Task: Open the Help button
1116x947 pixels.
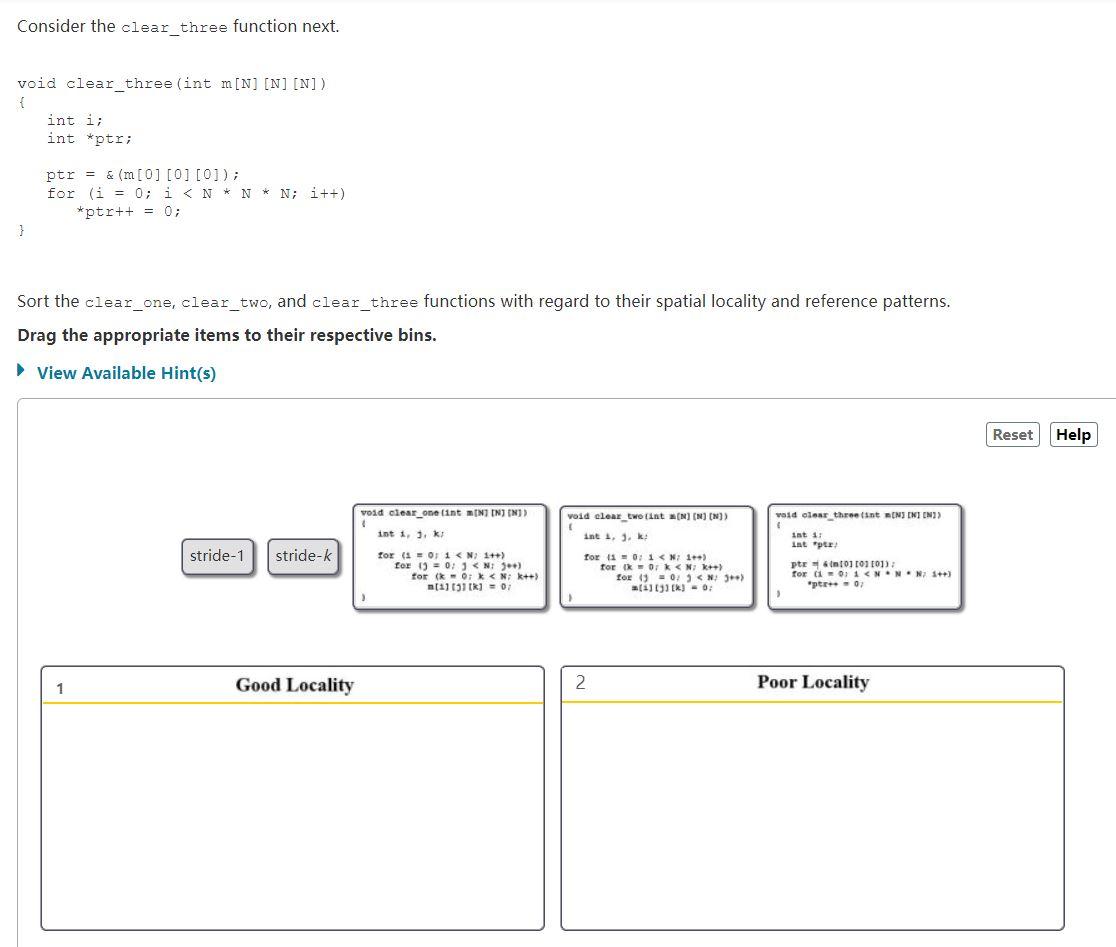Action: (x=1073, y=435)
